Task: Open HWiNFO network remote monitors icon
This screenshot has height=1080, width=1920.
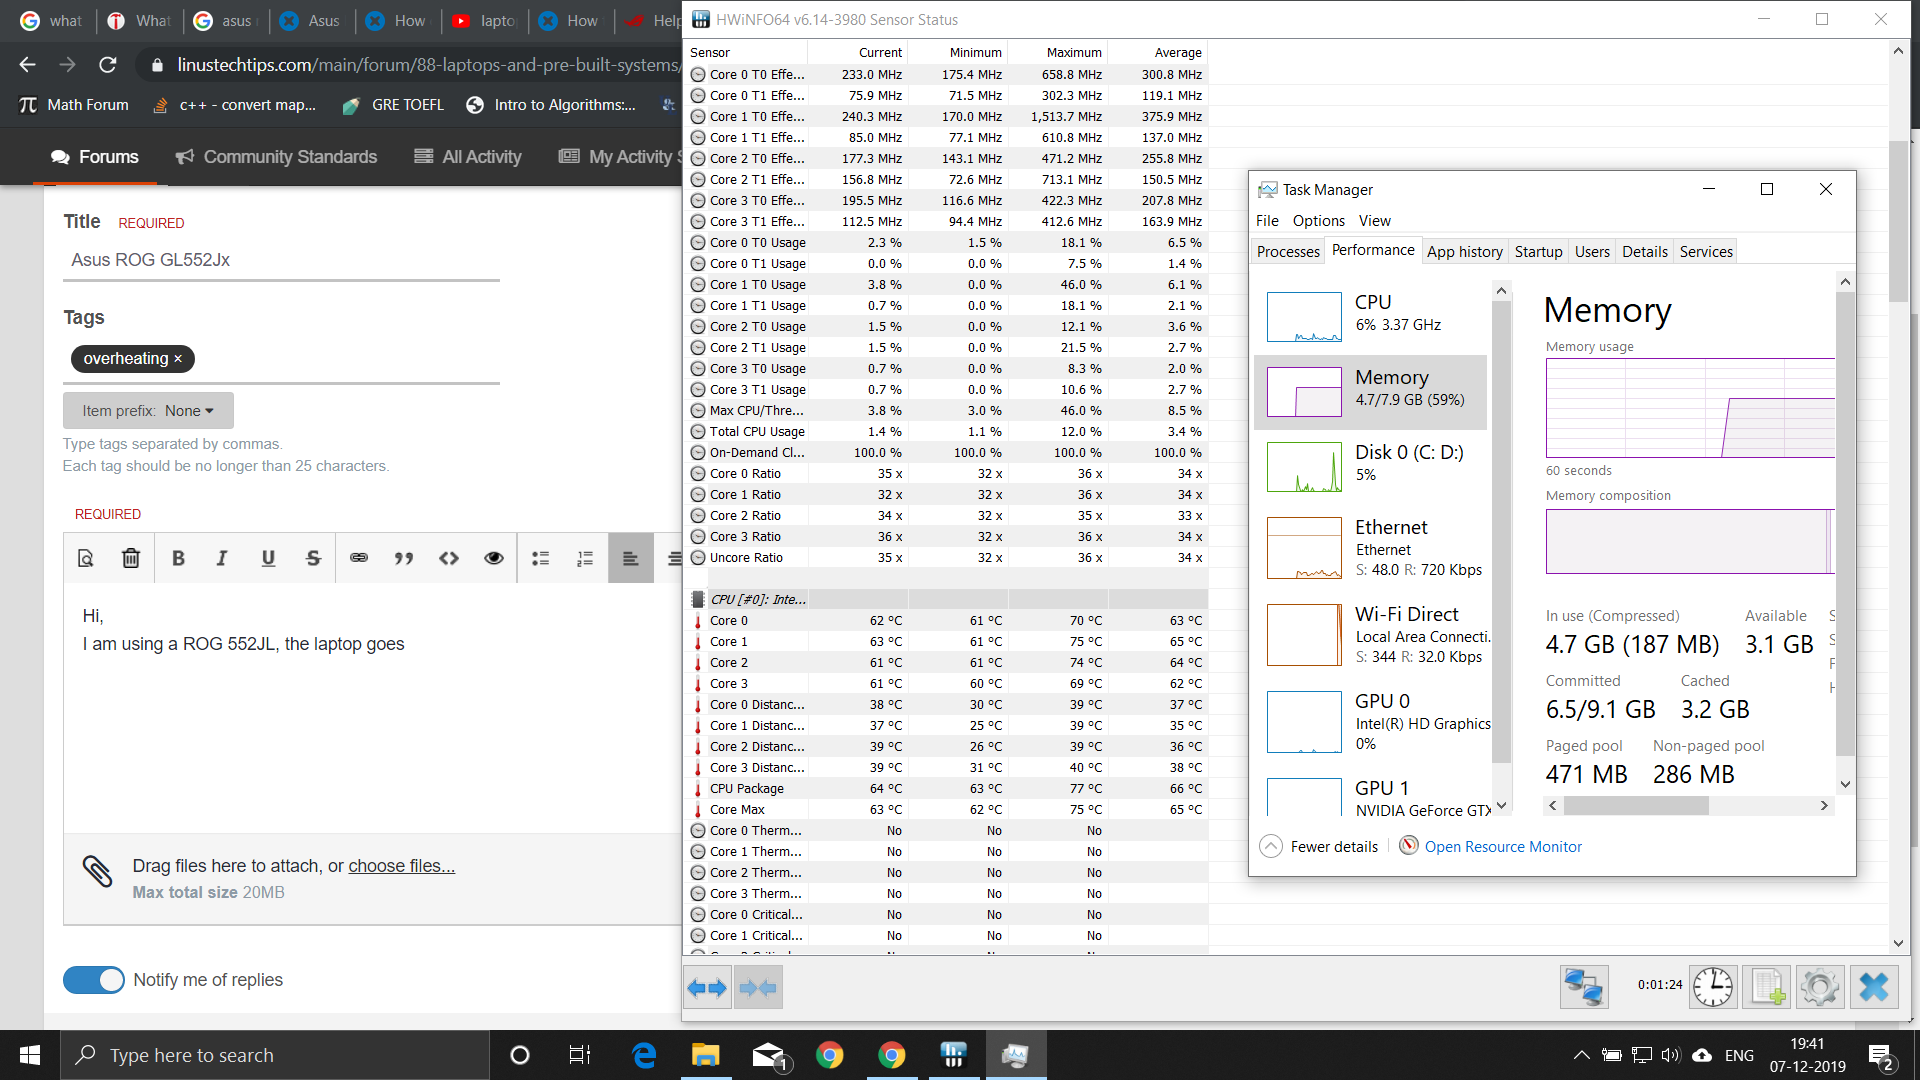Action: point(1584,987)
